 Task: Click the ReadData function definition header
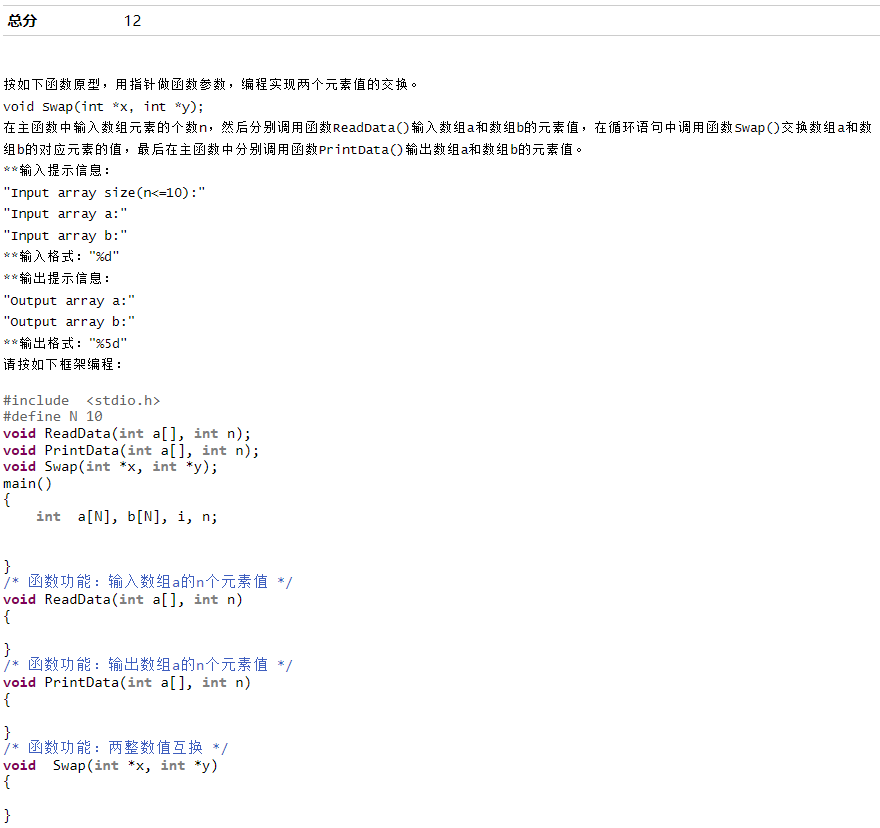click(123, 600)
